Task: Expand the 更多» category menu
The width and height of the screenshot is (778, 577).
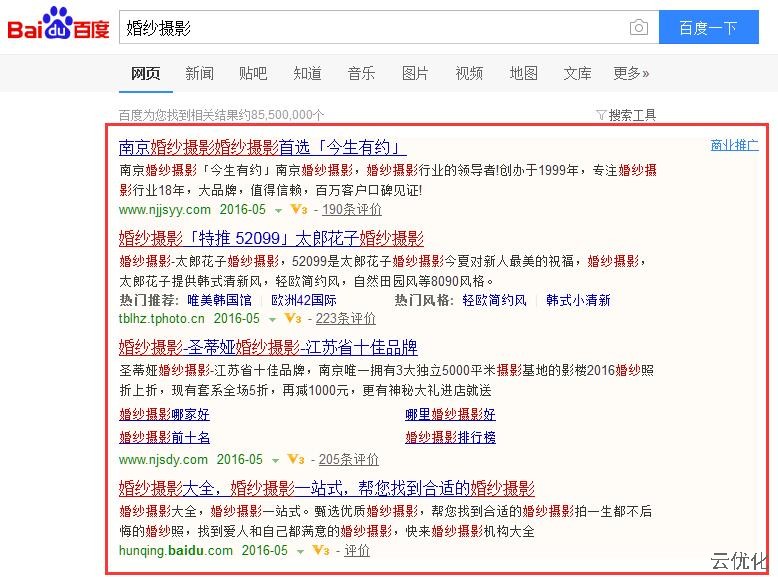Action: (x=630, y=73)
